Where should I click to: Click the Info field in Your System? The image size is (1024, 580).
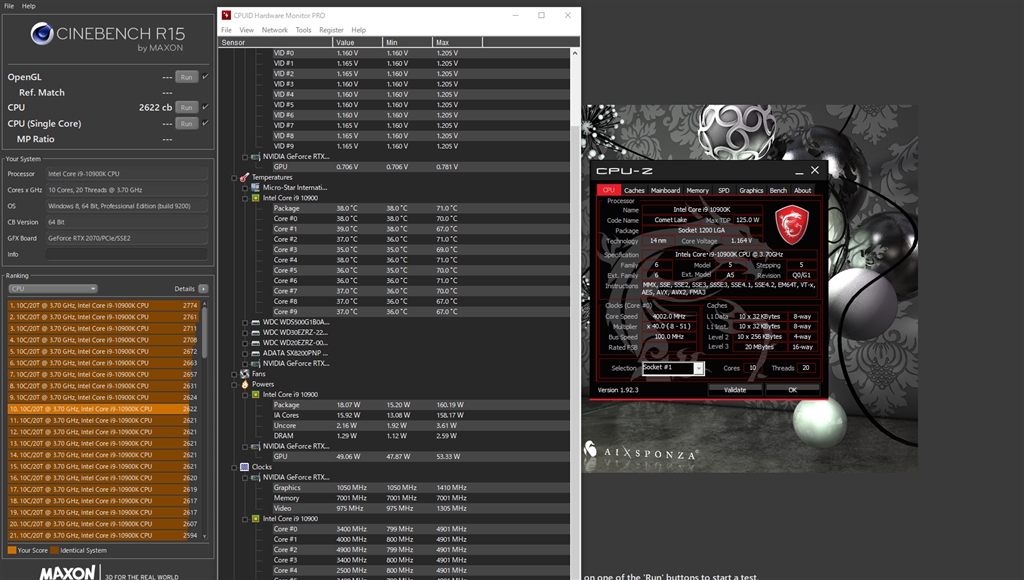pos(125,254)
